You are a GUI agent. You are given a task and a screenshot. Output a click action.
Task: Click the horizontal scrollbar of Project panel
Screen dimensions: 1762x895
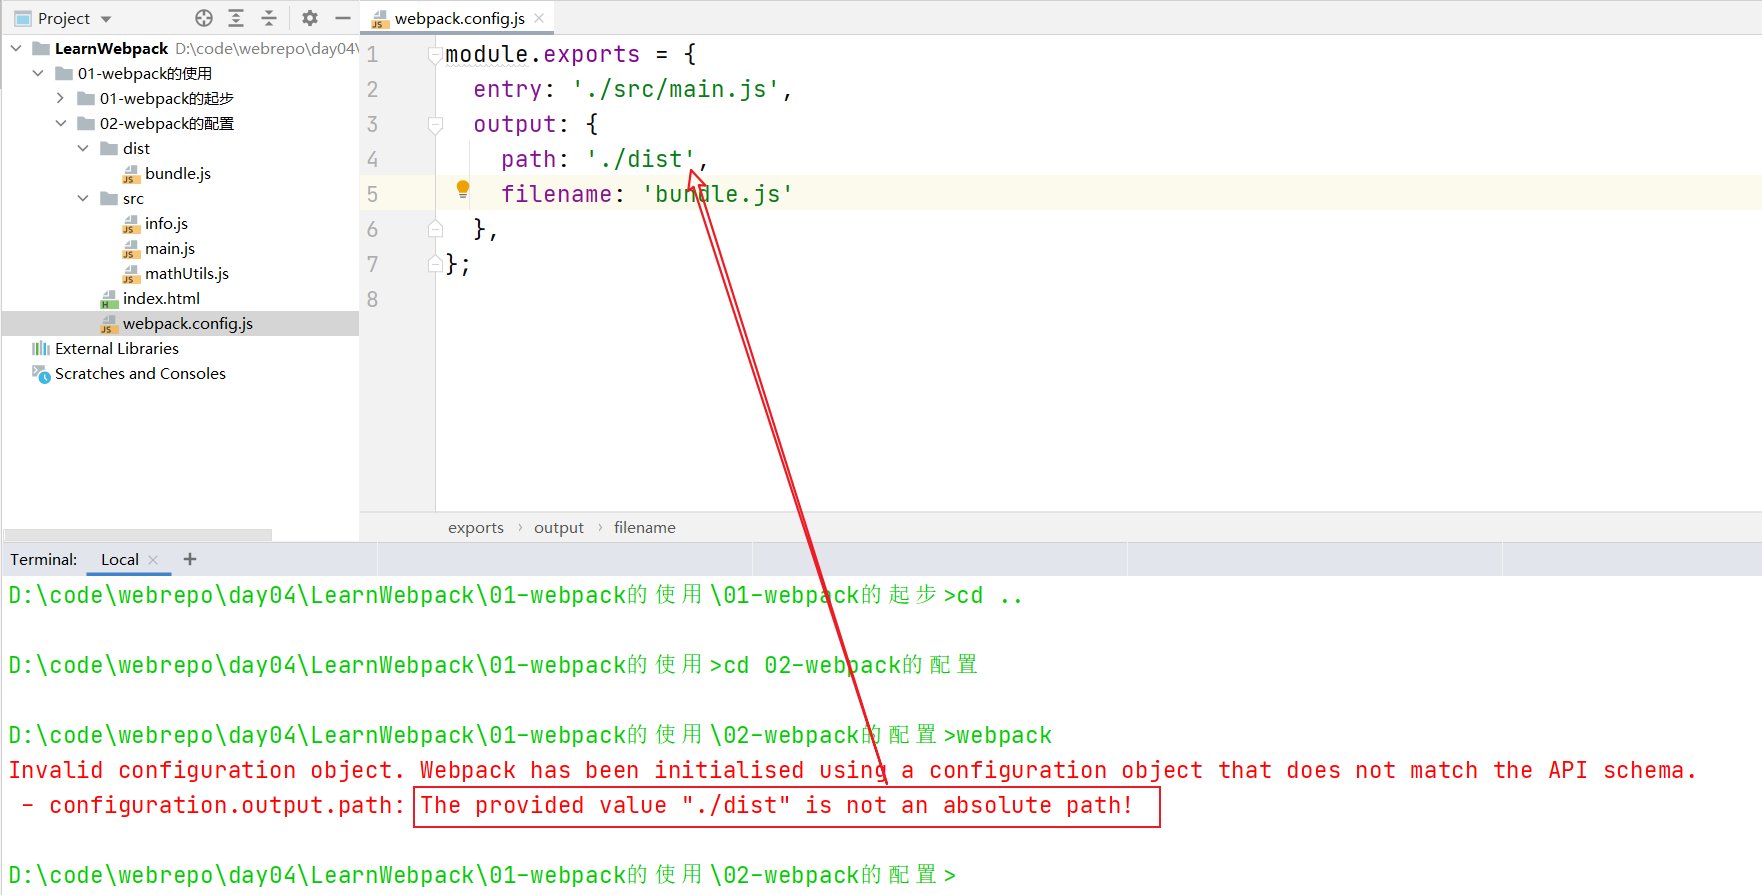click(x=138, y=535)
